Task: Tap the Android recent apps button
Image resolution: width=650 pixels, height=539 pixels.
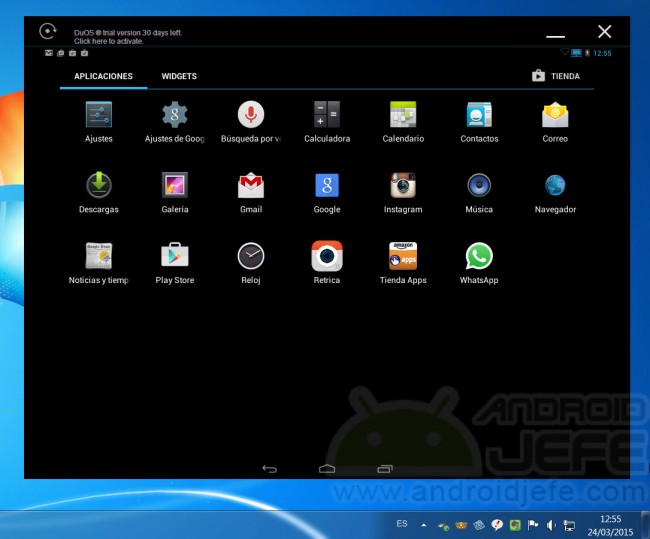Action: [385, 469]
